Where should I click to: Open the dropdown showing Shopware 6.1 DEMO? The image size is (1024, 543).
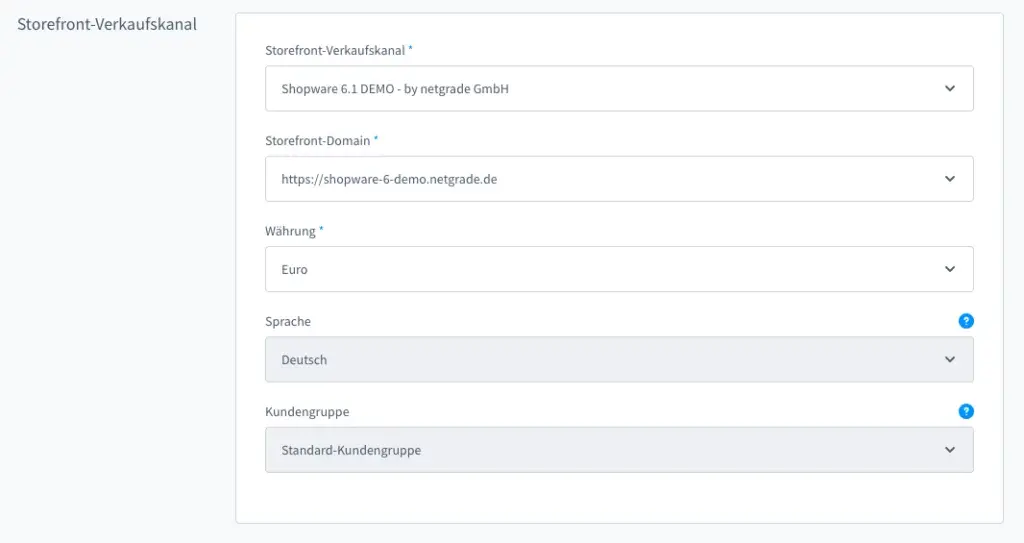click(600, 89)
